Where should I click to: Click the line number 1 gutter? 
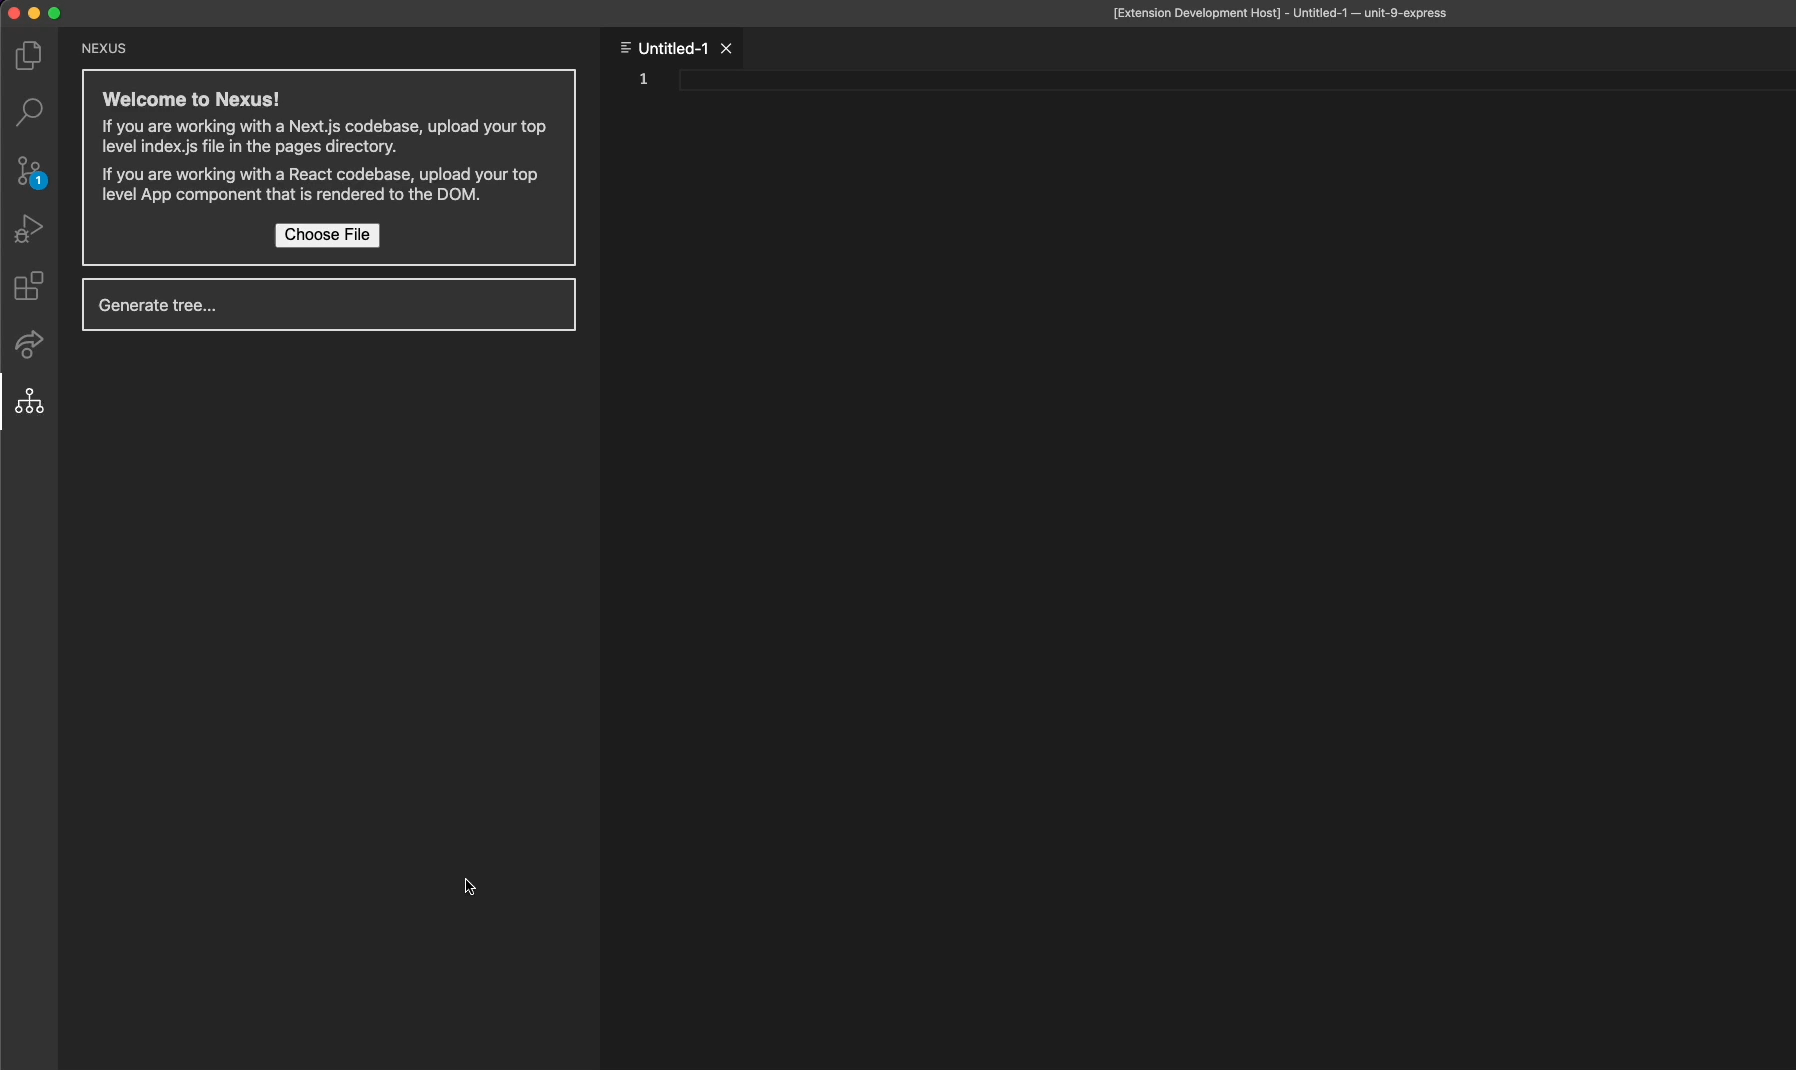coord(644,79)
